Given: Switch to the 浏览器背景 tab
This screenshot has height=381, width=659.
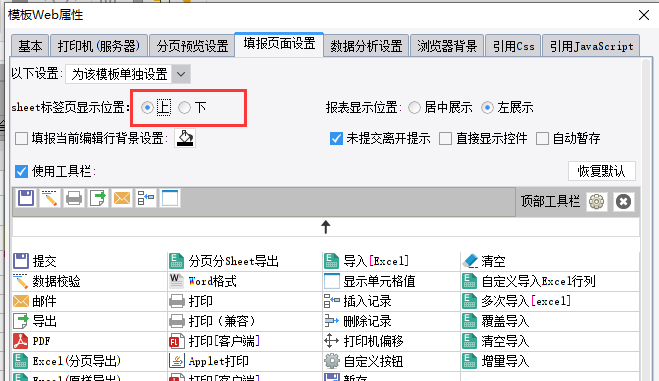Looking at the screenshot, I should pos(447,46).
